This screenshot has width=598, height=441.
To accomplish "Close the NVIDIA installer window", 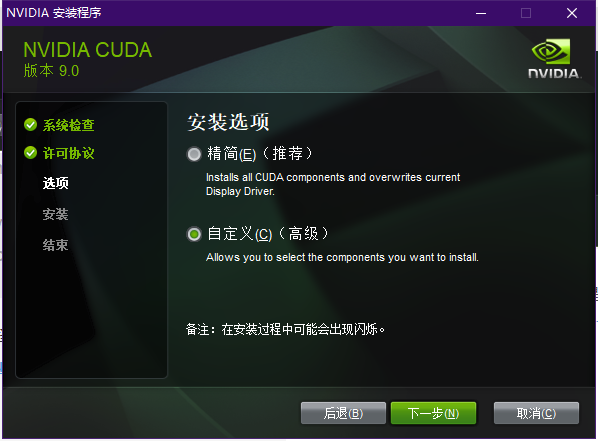I will pos(572,13).
